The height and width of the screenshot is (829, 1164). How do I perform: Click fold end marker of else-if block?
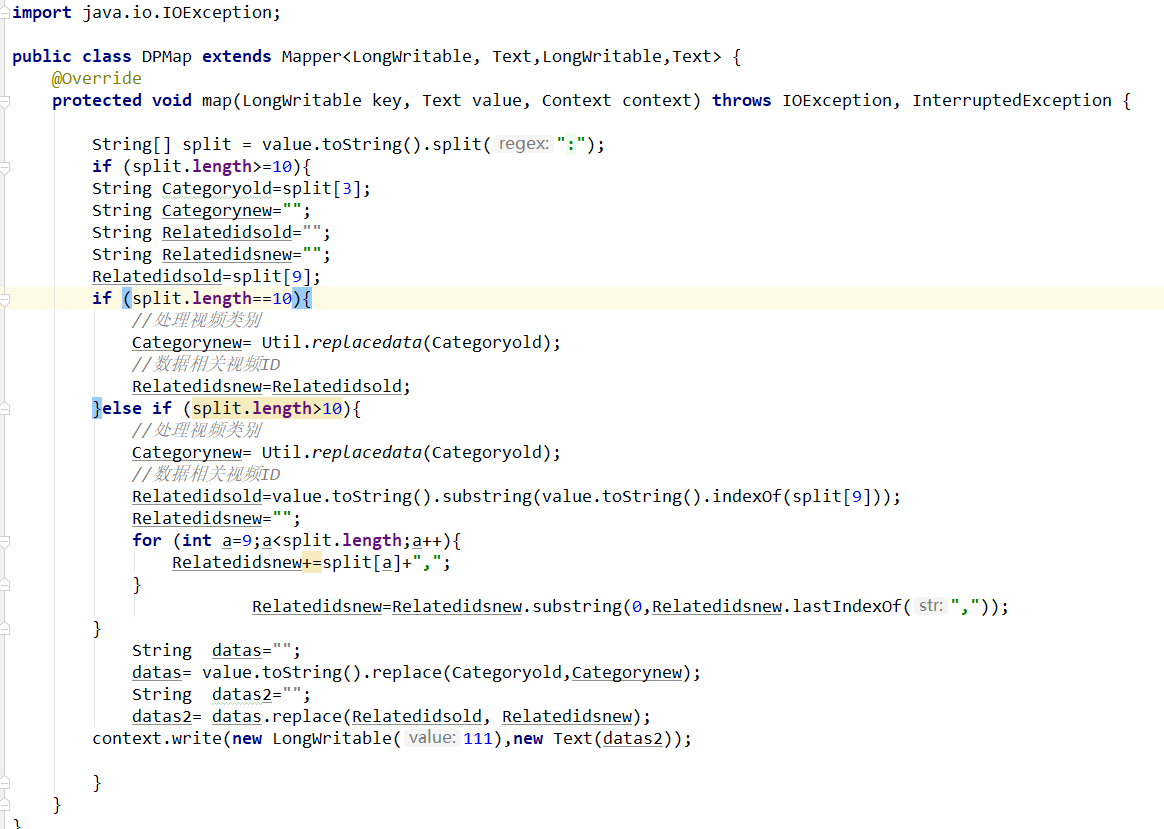(4, 629)
